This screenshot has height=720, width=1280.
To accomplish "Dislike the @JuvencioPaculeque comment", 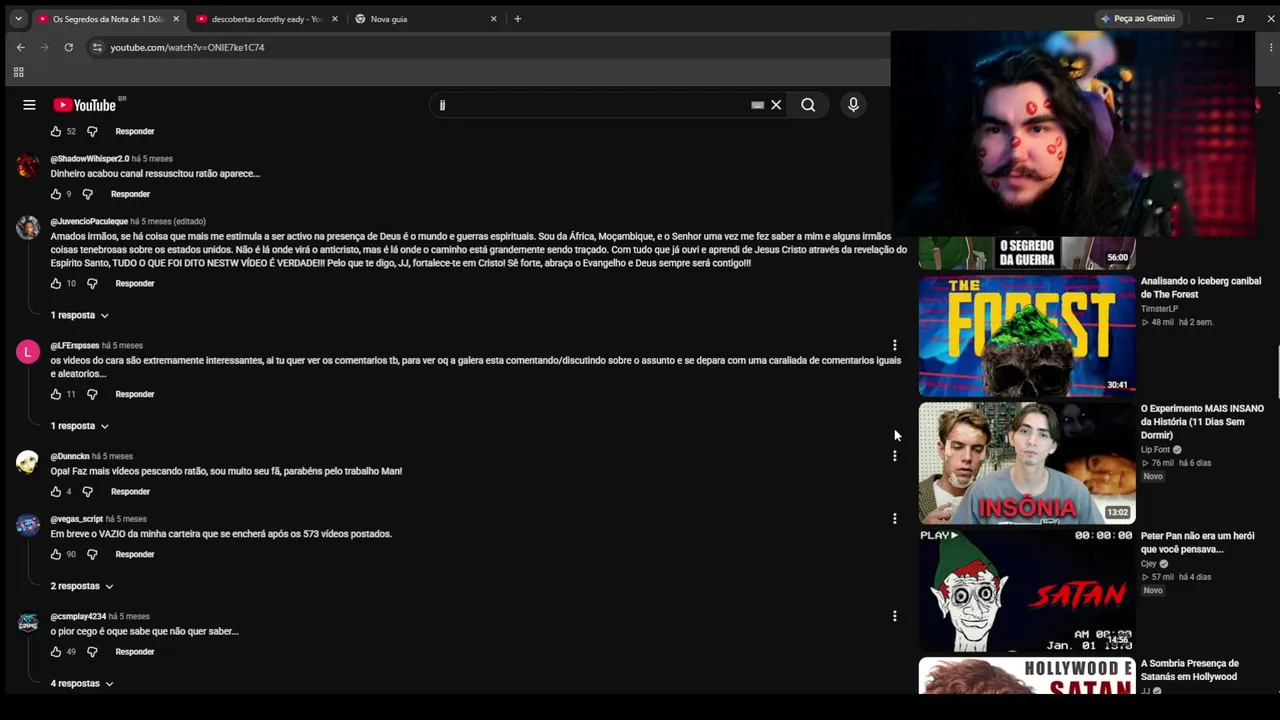I will pos(92,284).
